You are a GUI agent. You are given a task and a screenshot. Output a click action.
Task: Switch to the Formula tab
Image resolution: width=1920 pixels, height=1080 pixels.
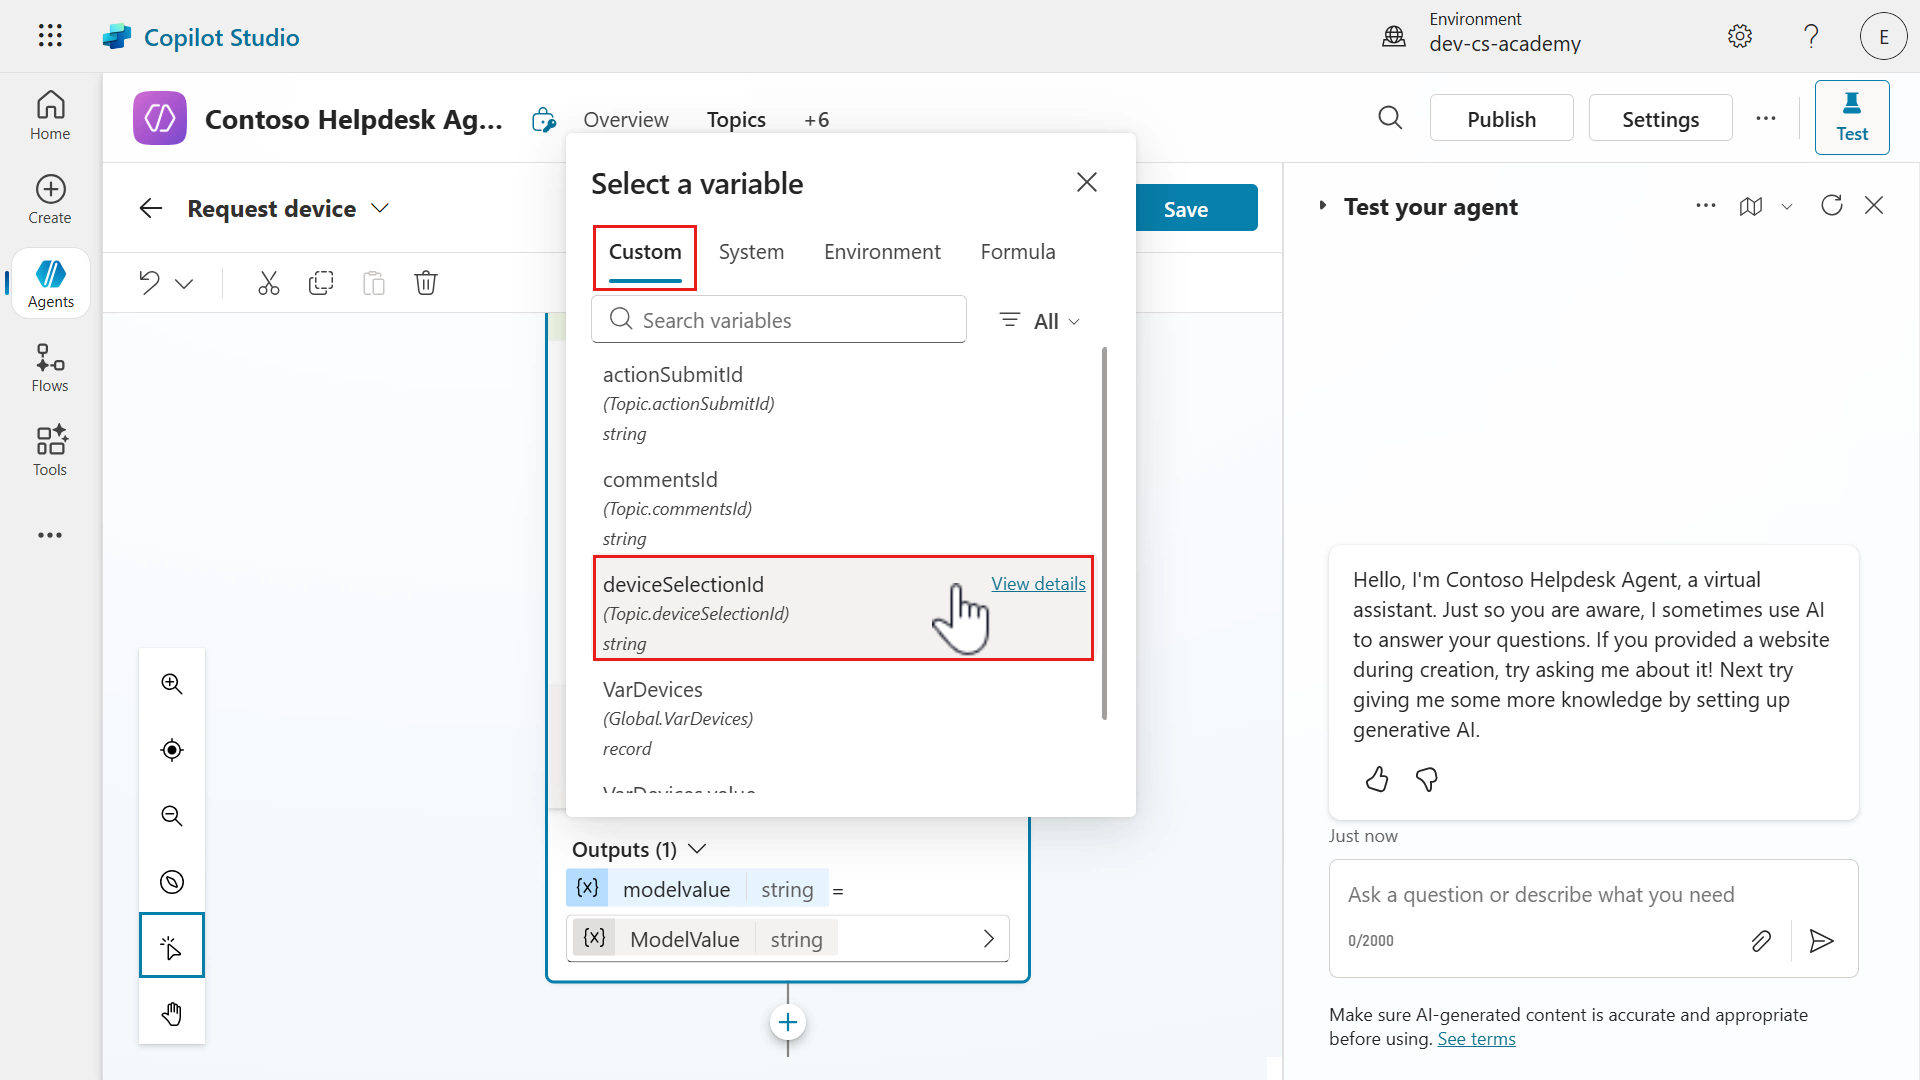point(1017,252)
